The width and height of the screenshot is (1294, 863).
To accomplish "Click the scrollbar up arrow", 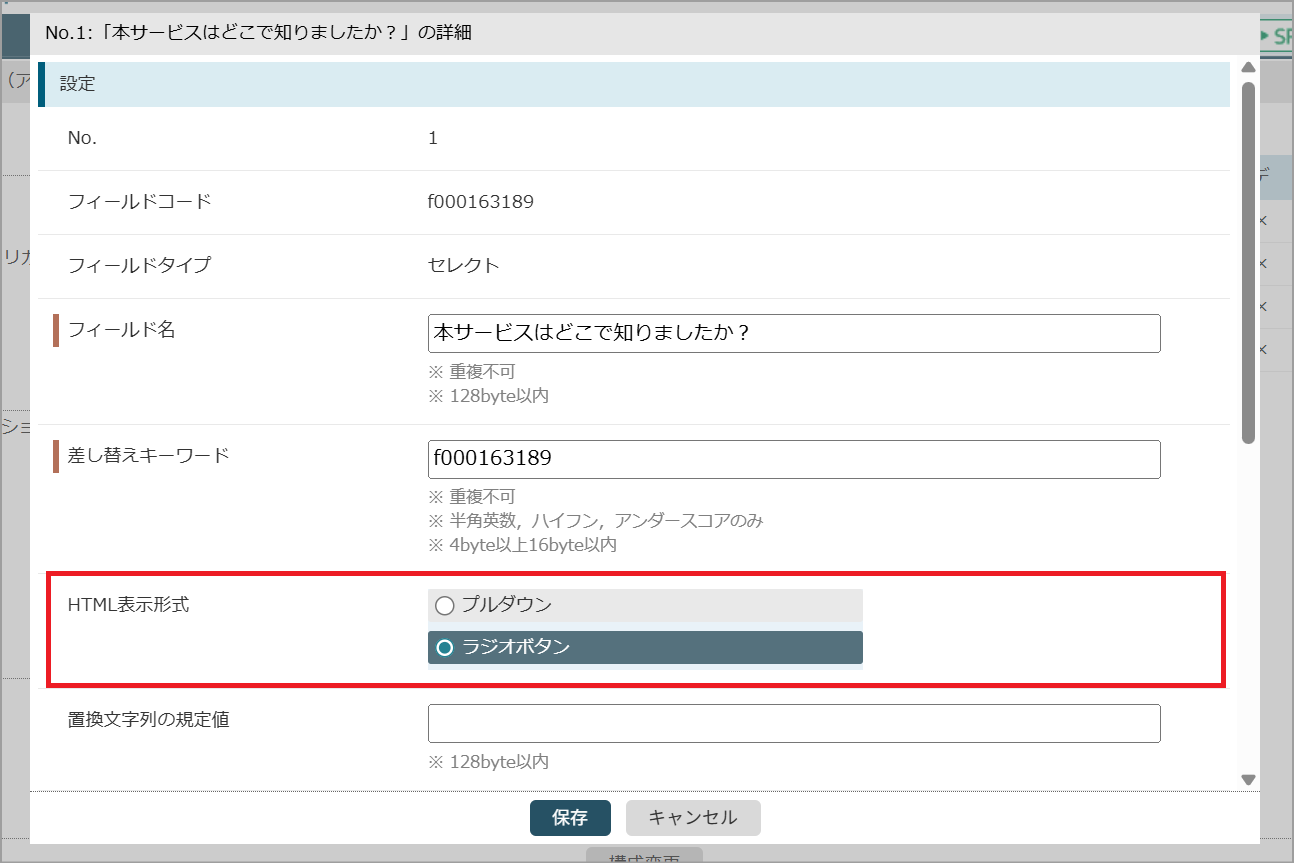I will 1248,68.
